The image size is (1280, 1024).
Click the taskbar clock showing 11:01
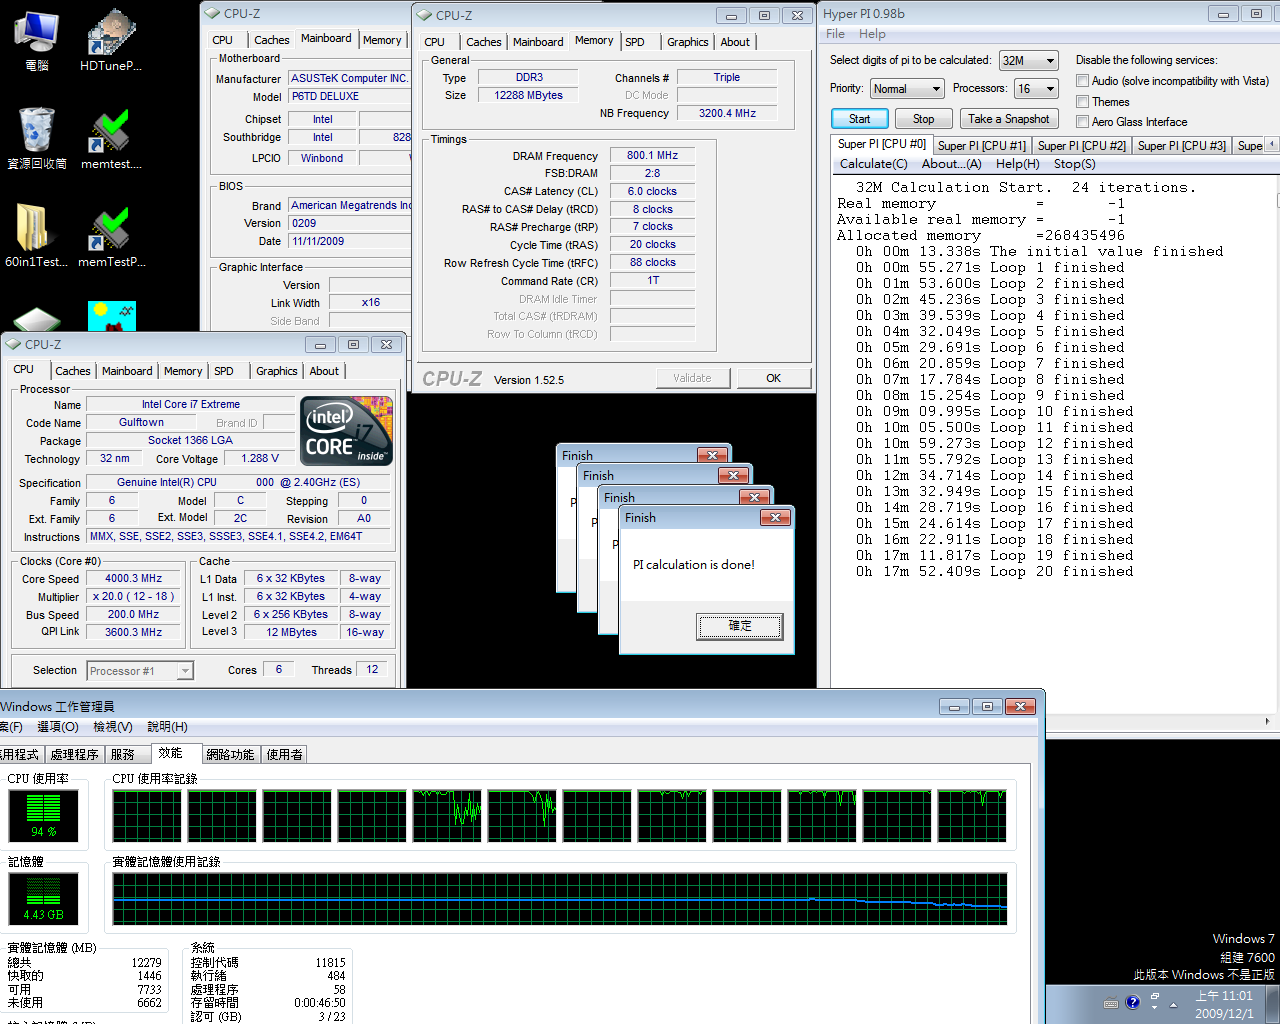[x=1224, y=1004]
